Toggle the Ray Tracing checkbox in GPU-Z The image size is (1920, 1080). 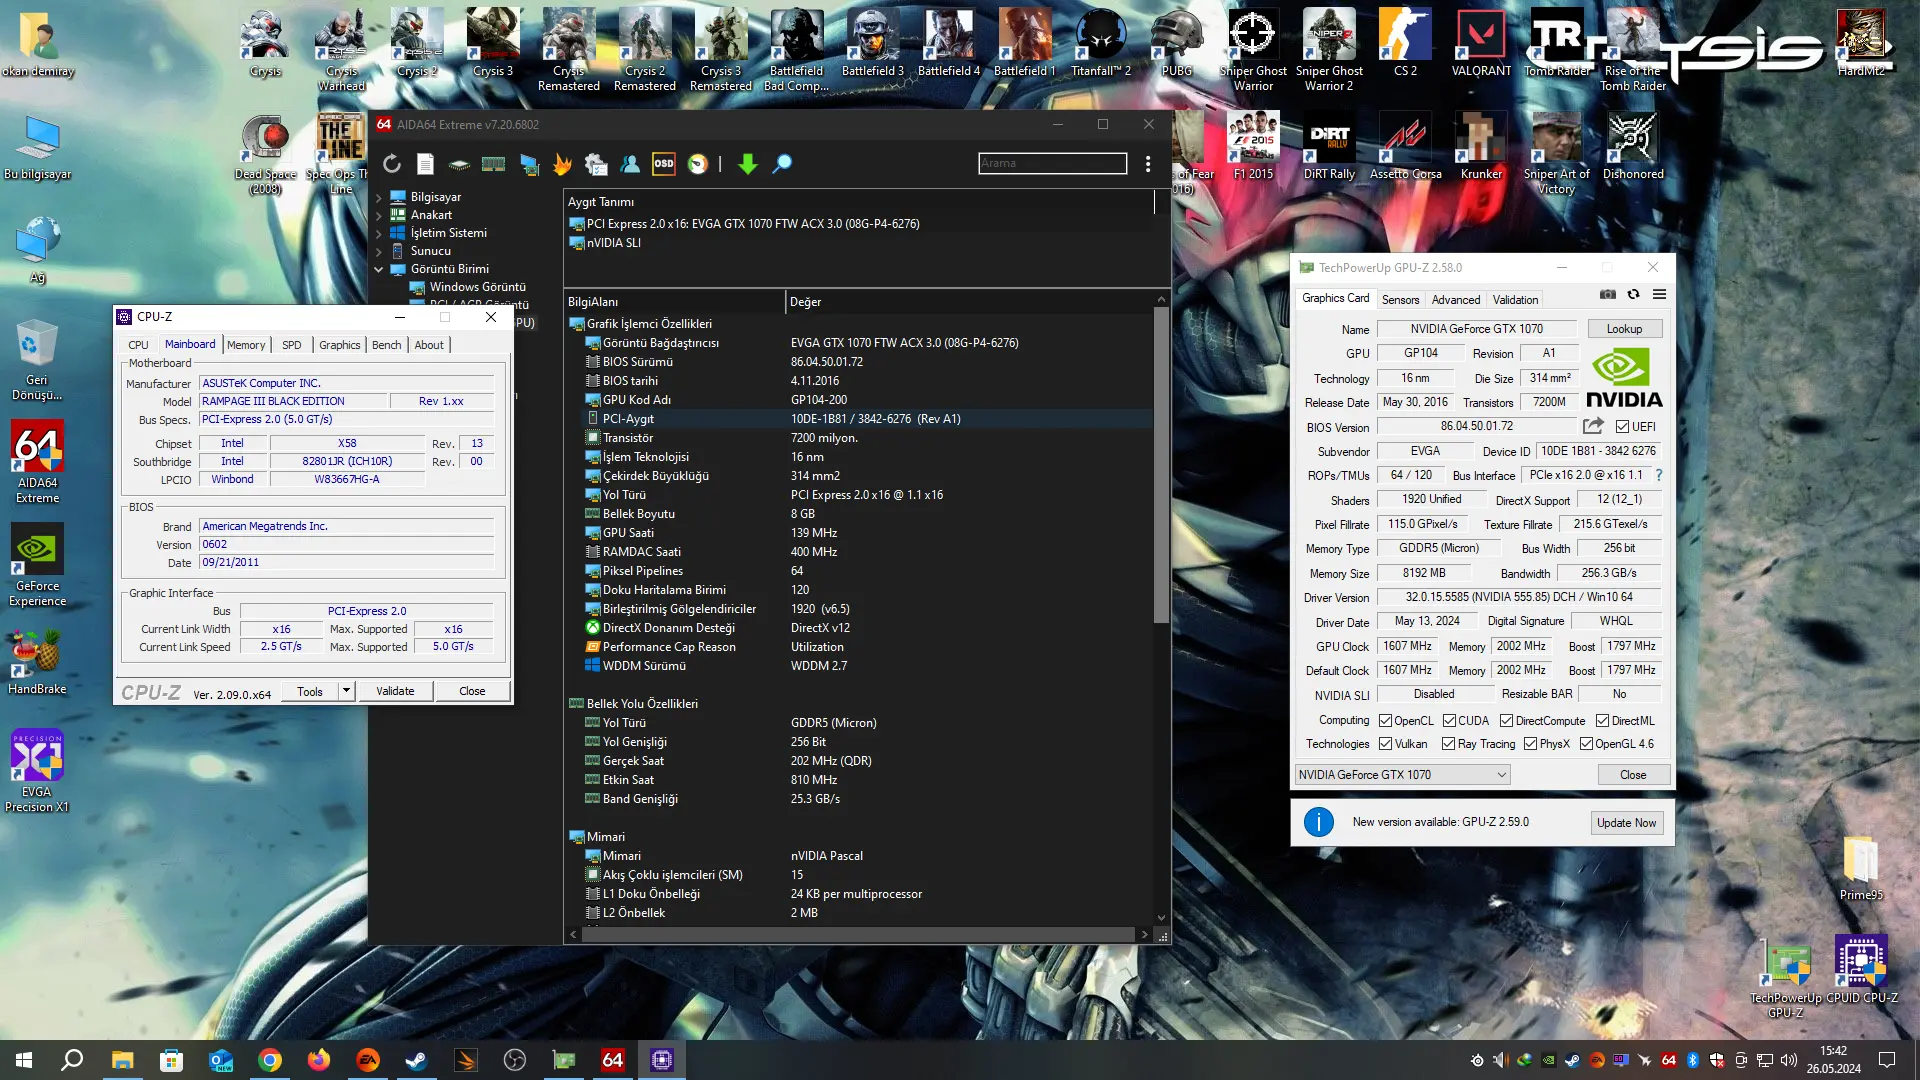coord(1448,744)
